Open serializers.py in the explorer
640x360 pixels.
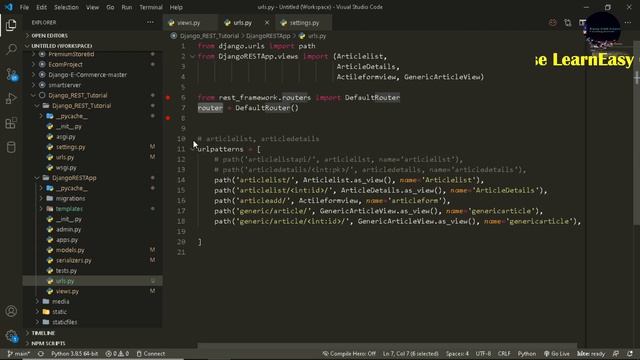(x=74, y=260)
